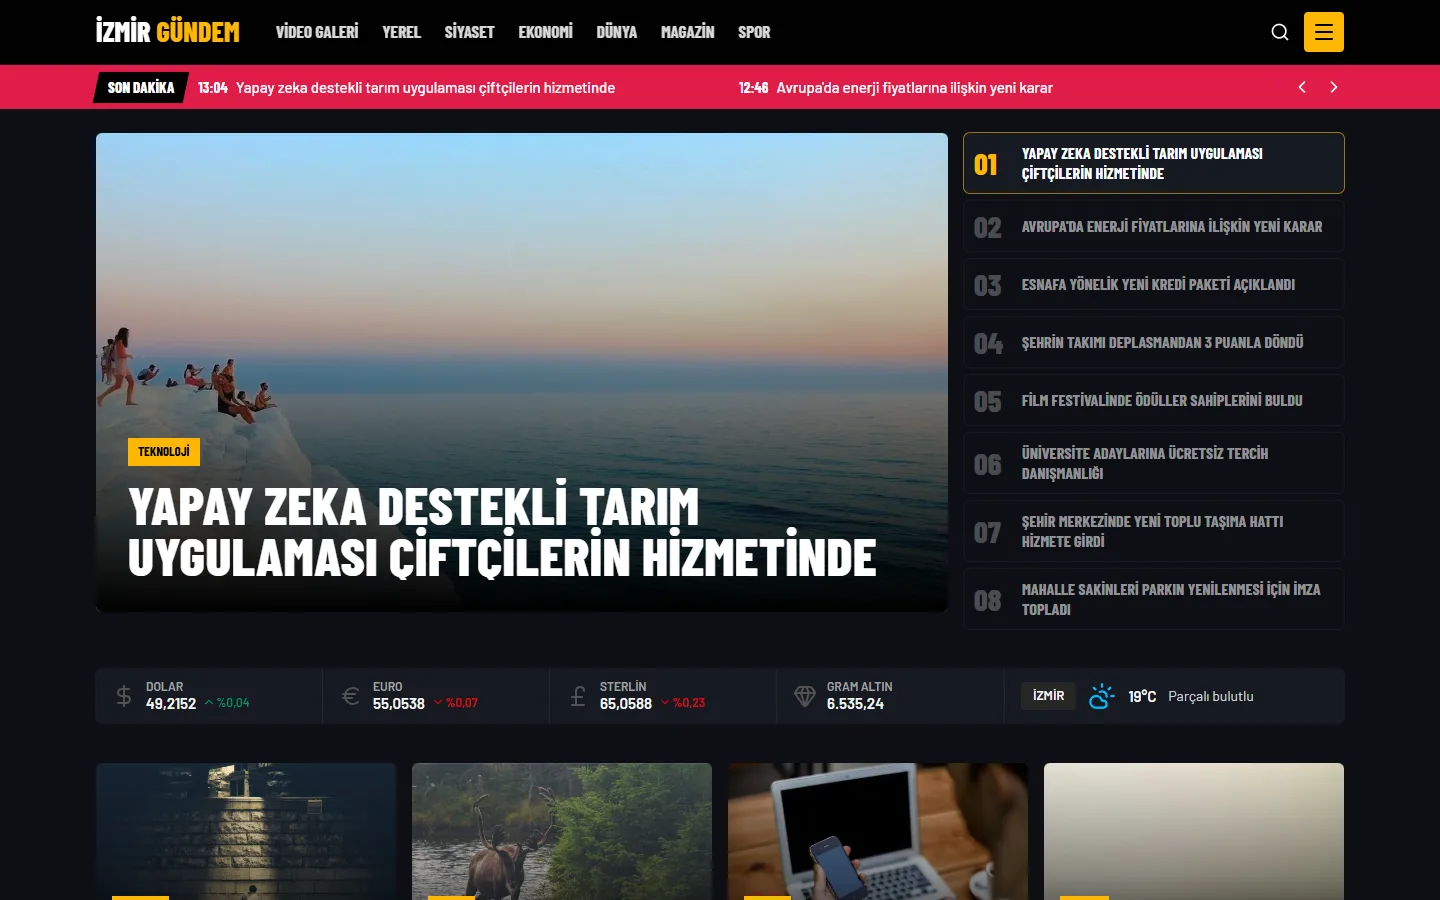Select headline 02 Avrupa'da enerji fiyatları

pyautogui.click(x=1154, y=227)
